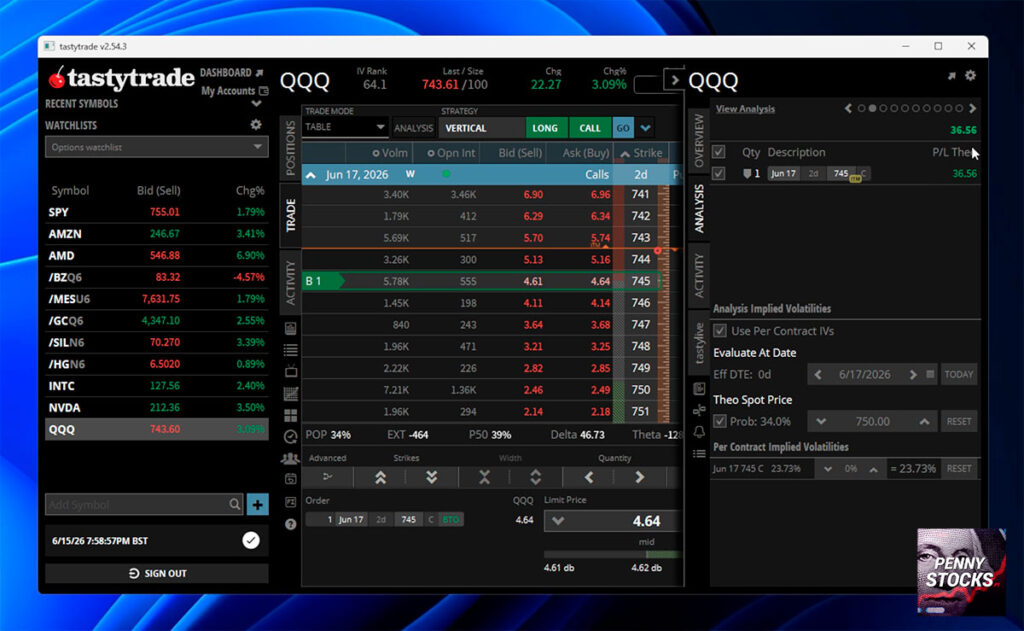
Task: Open the follow traders people icon
Action: click(290, 458)
